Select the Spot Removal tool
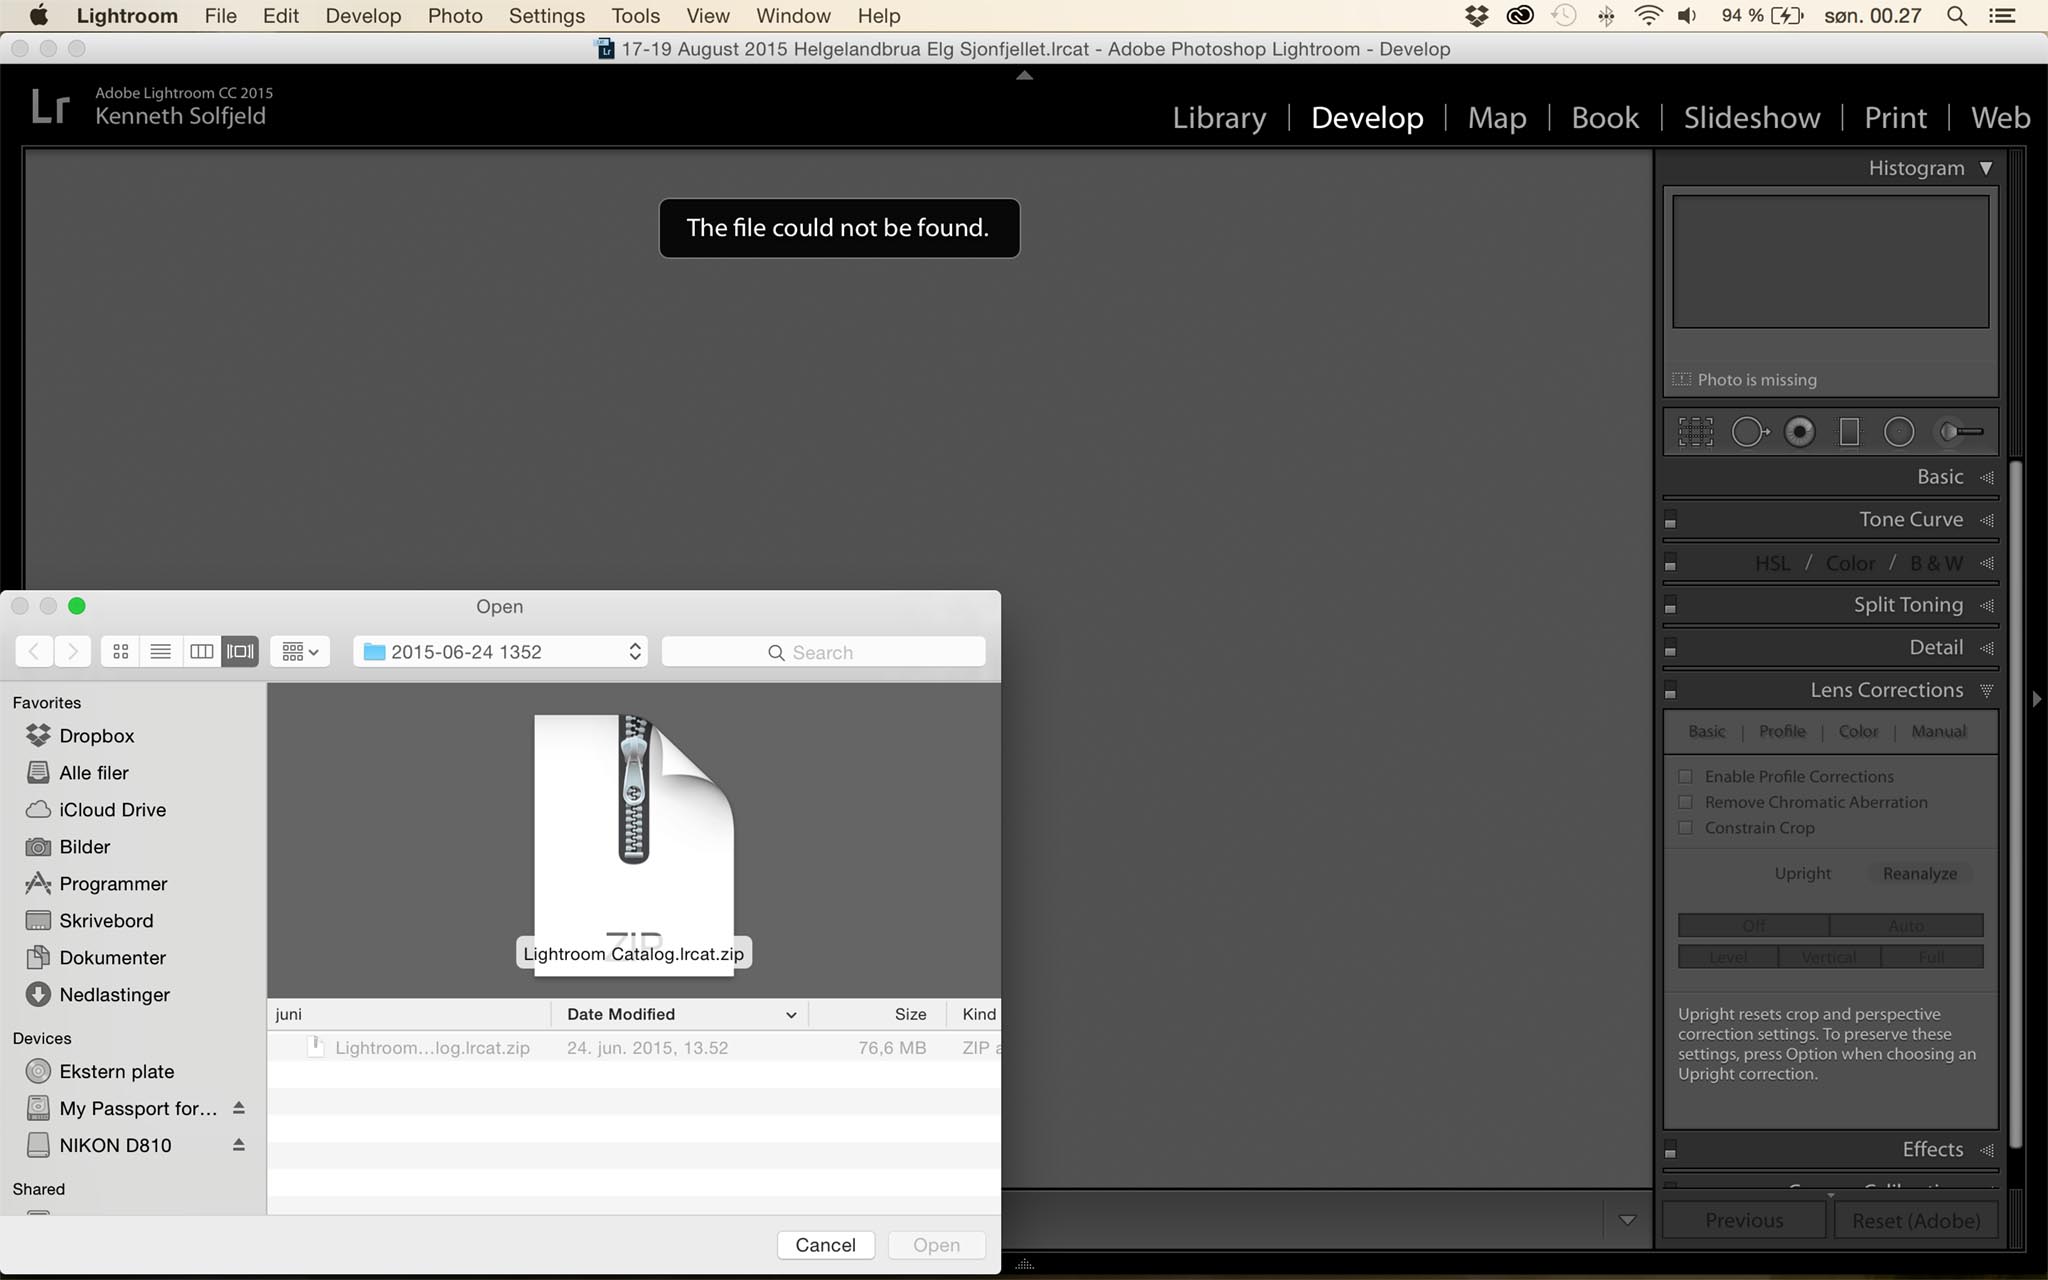The height and width of the screenshot is (1280, 2048). pyautogui.click(x=1749, y=432)
